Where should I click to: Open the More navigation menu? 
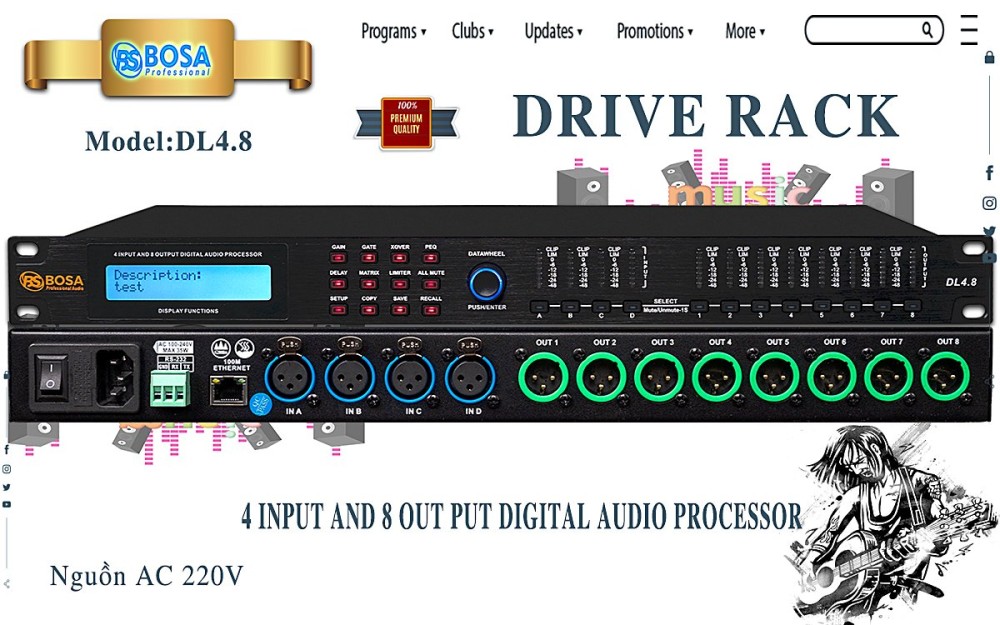click(x=745, y=31)
